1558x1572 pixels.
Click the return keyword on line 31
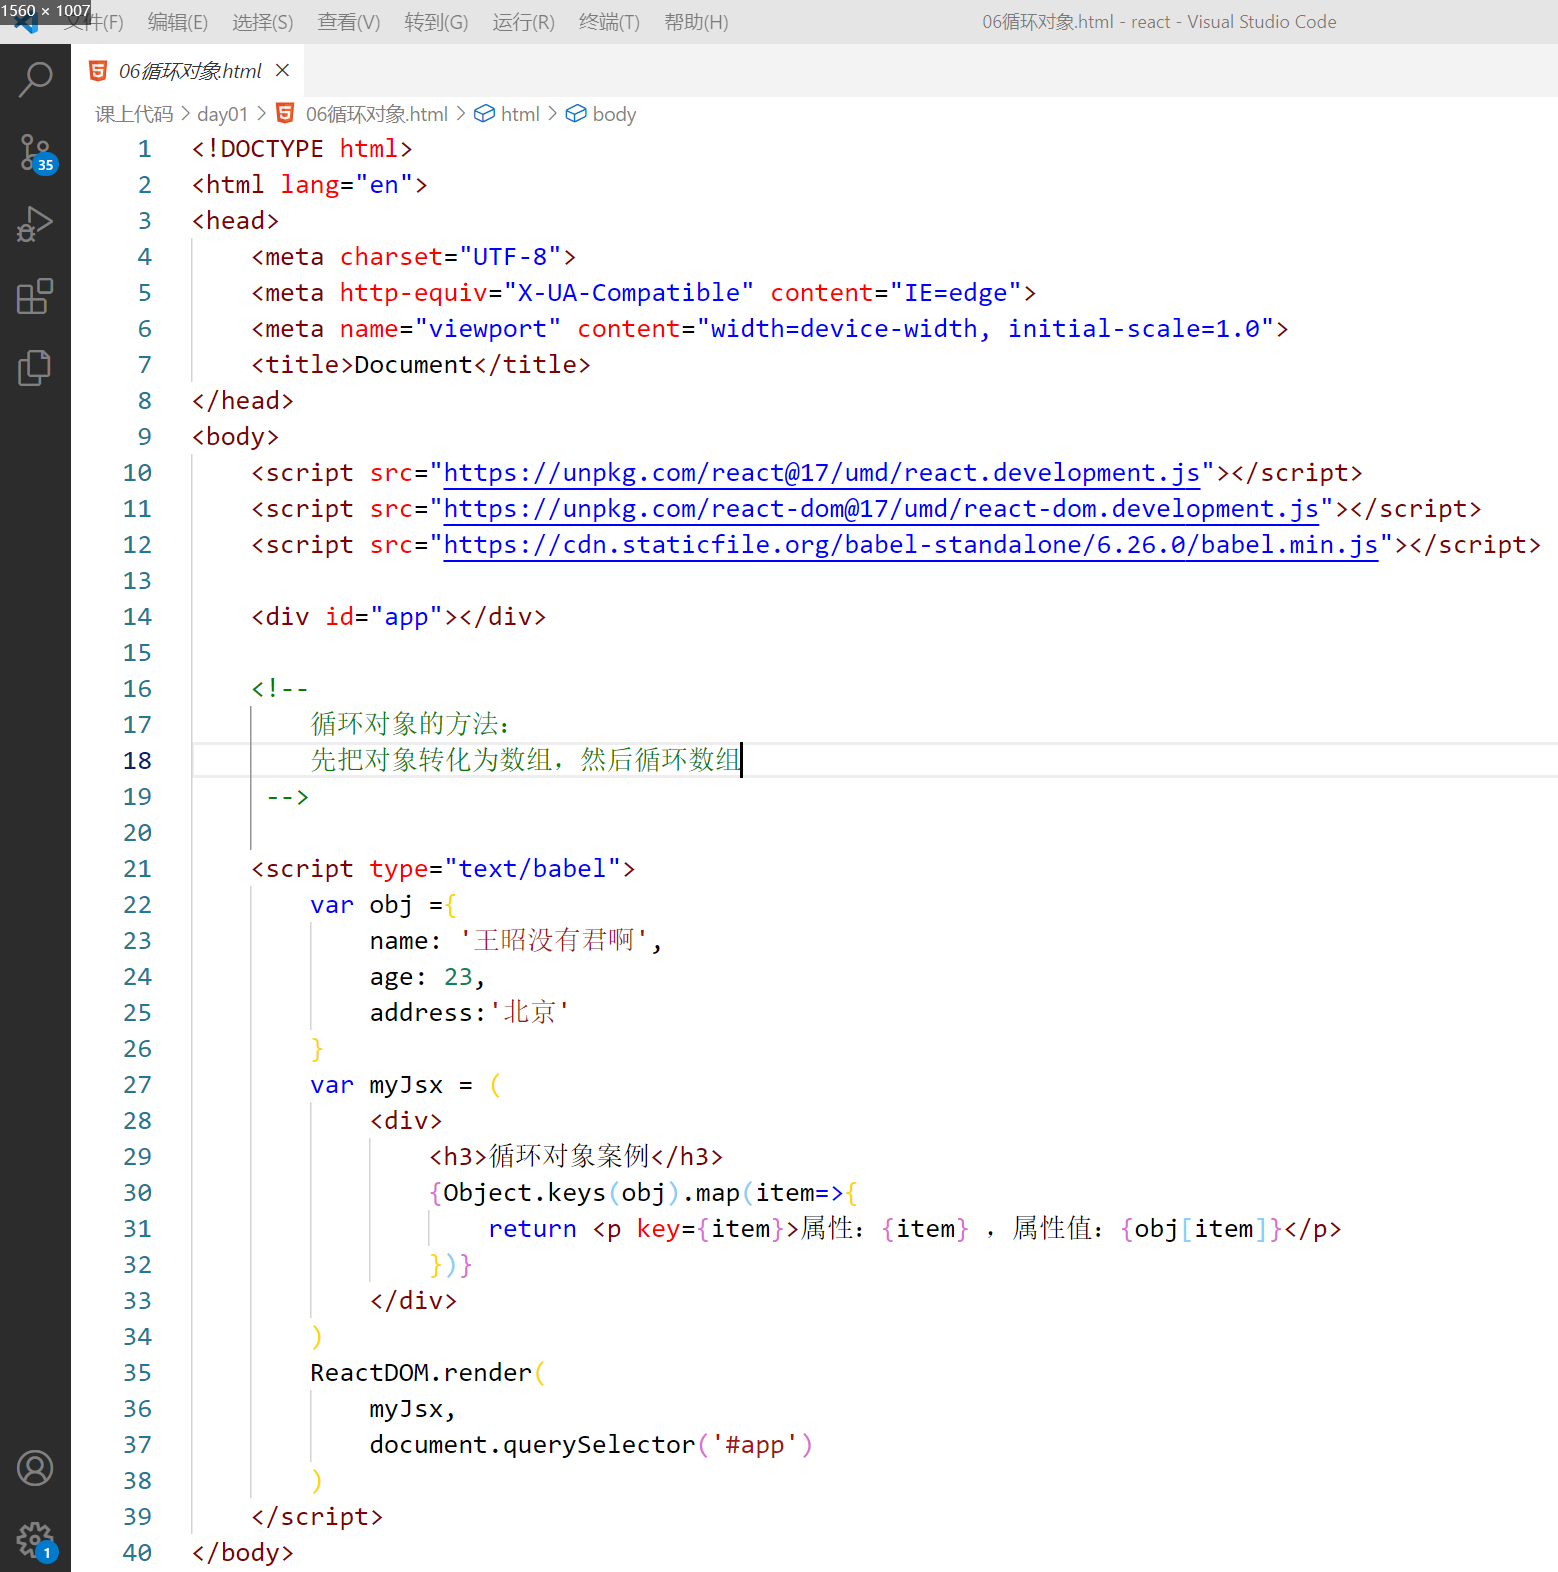pyautogui.click(x=532, y=1228)
